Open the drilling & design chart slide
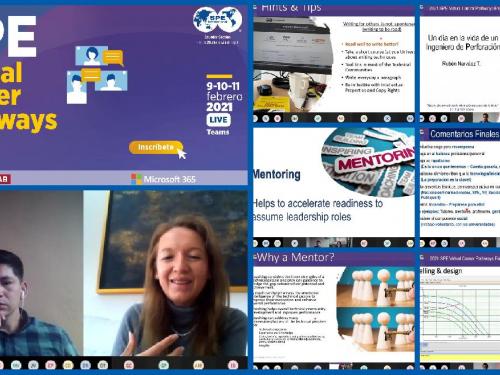The width and height of the screenshot is (500, 375). 460,311
